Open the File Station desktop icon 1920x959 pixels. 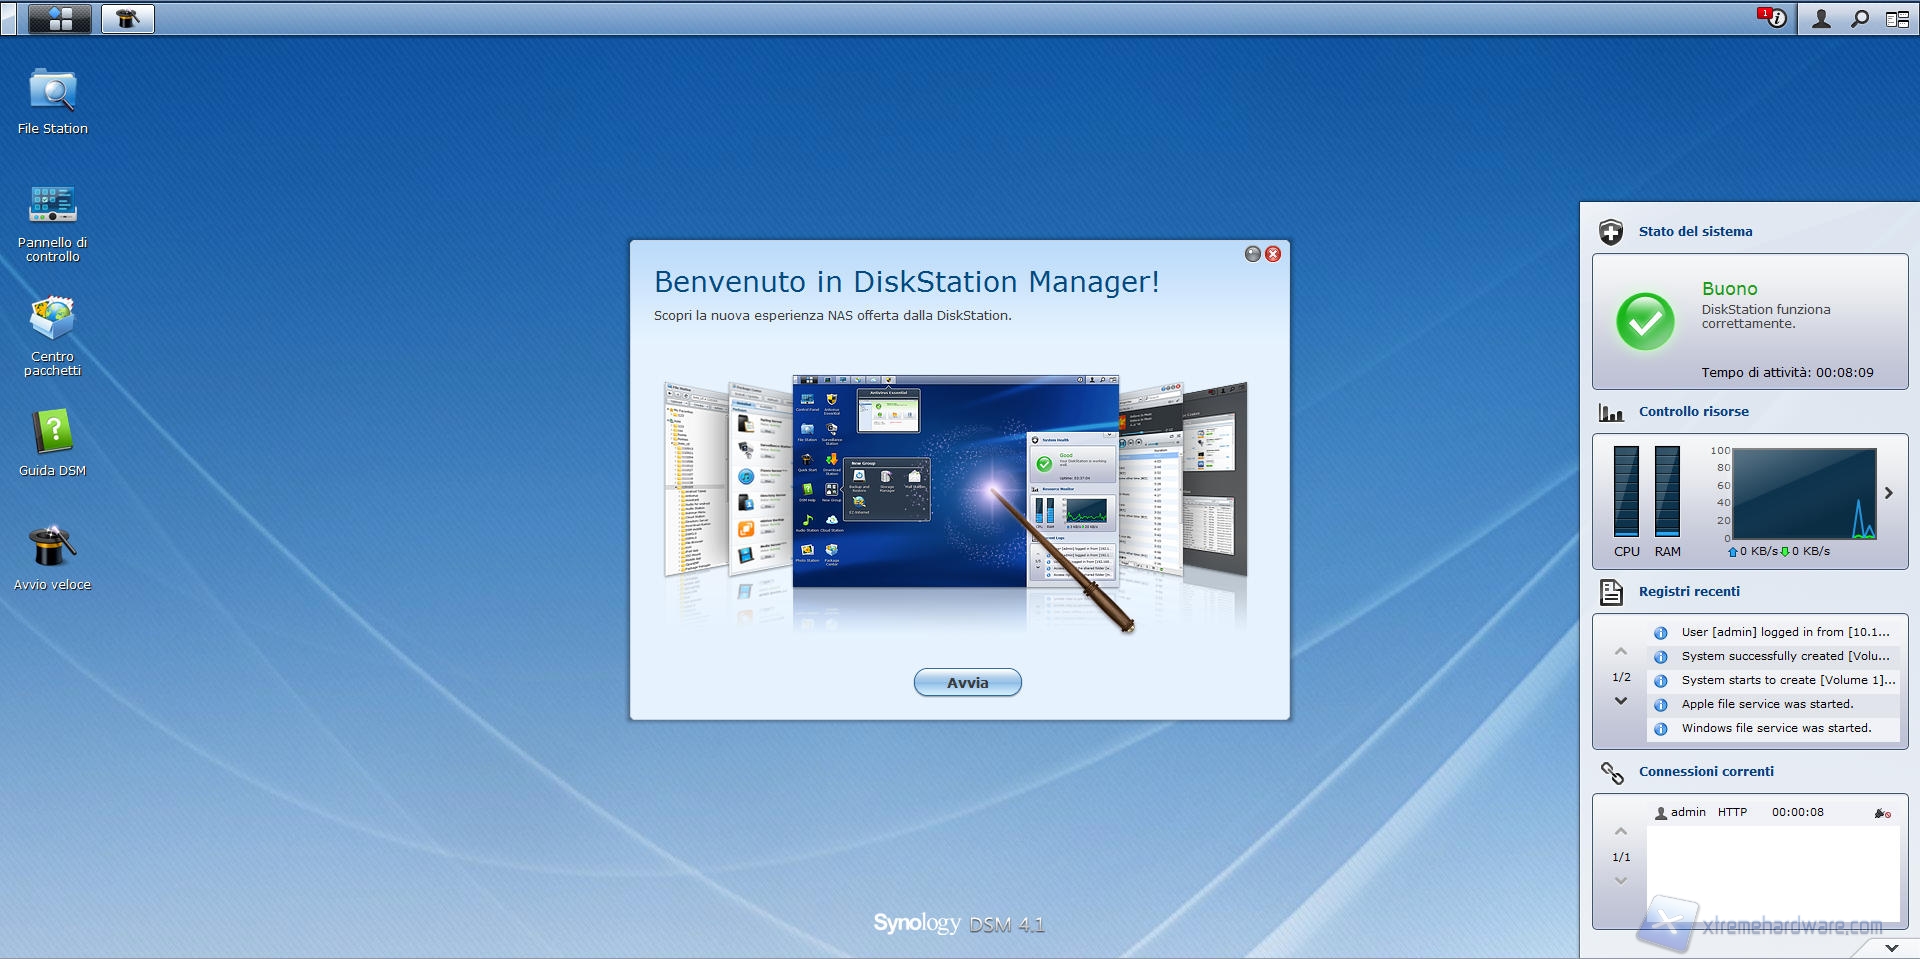53,93
